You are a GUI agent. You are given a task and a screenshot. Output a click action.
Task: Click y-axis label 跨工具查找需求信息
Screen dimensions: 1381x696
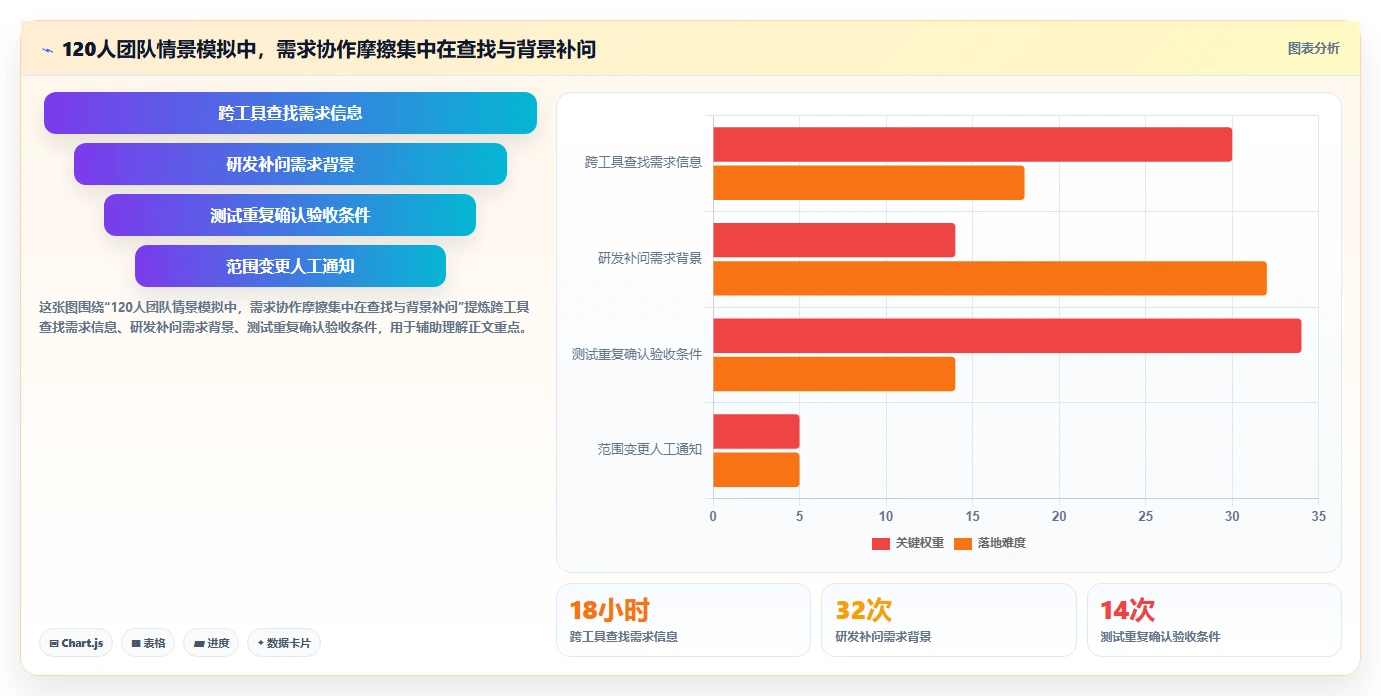coord(643,162)
